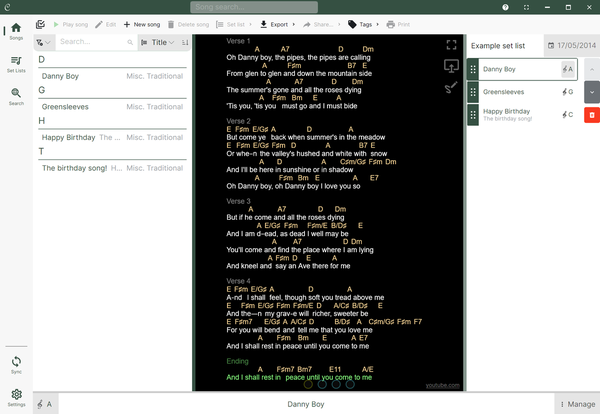Open the Manage menu
Screen dimensions: 600x414
[577, 404]
